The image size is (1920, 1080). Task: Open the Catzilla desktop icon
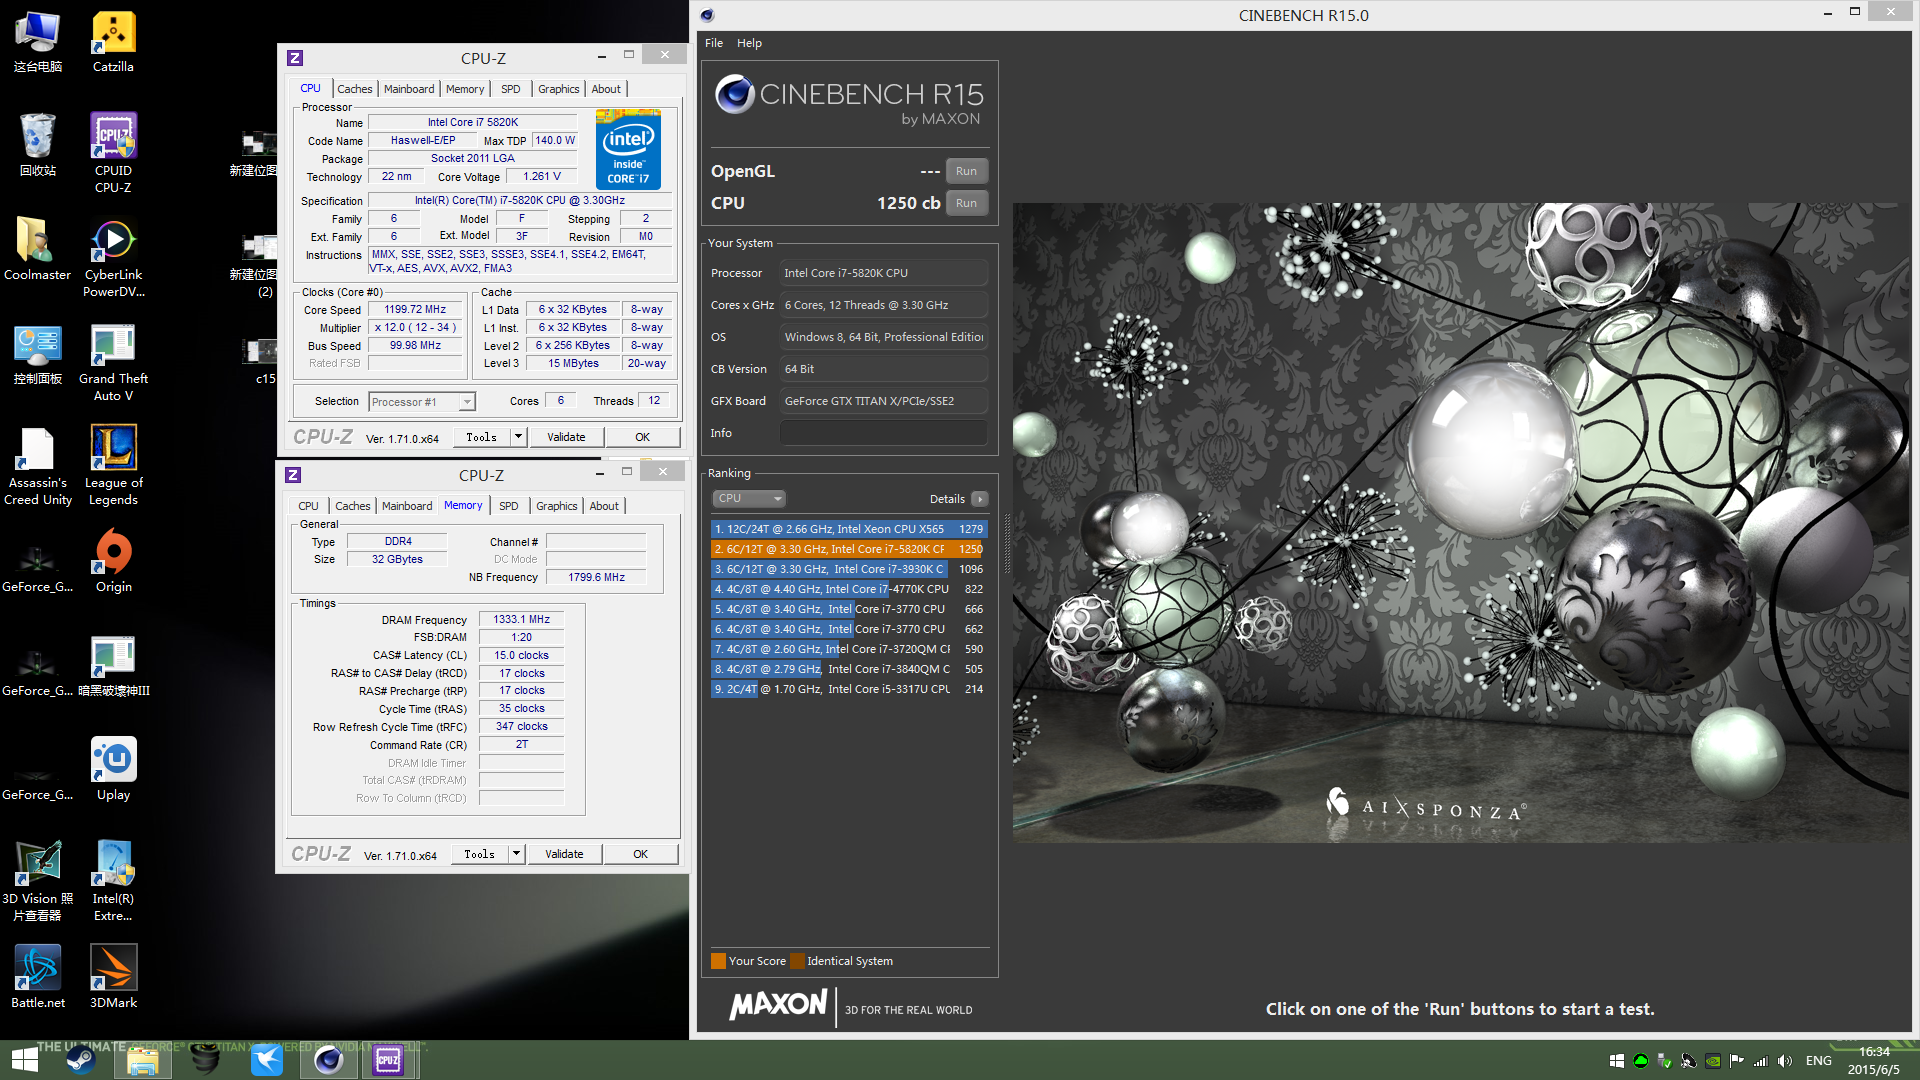point(113,42)
